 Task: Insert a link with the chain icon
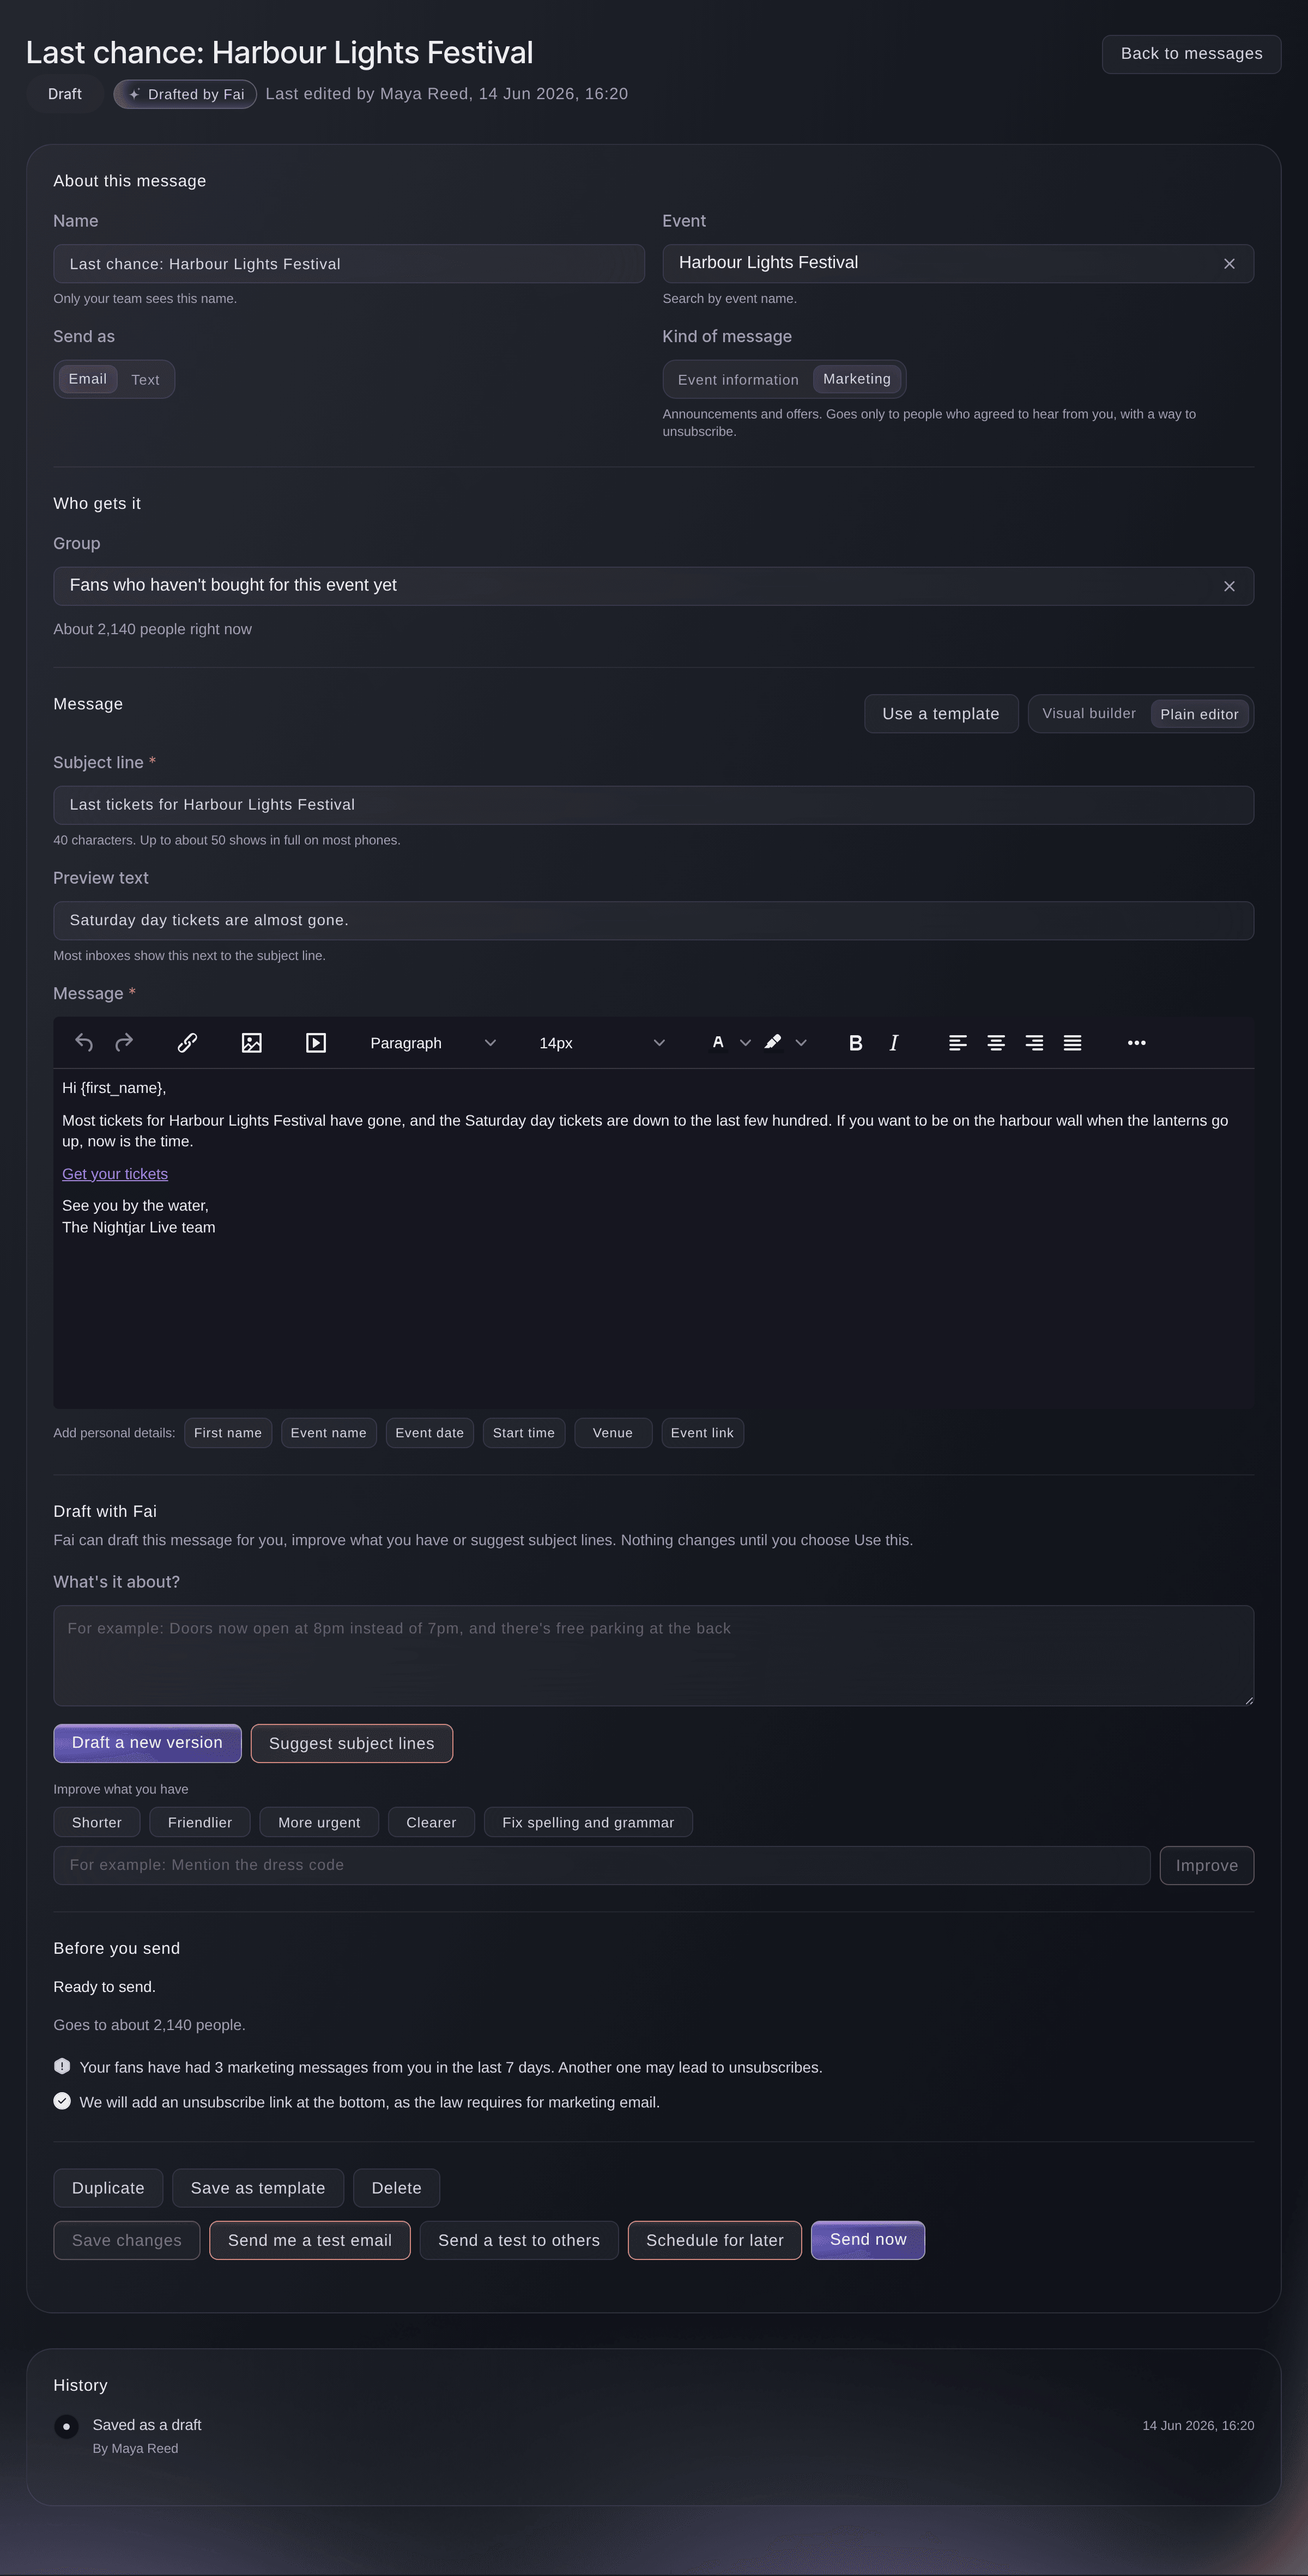187,1043
